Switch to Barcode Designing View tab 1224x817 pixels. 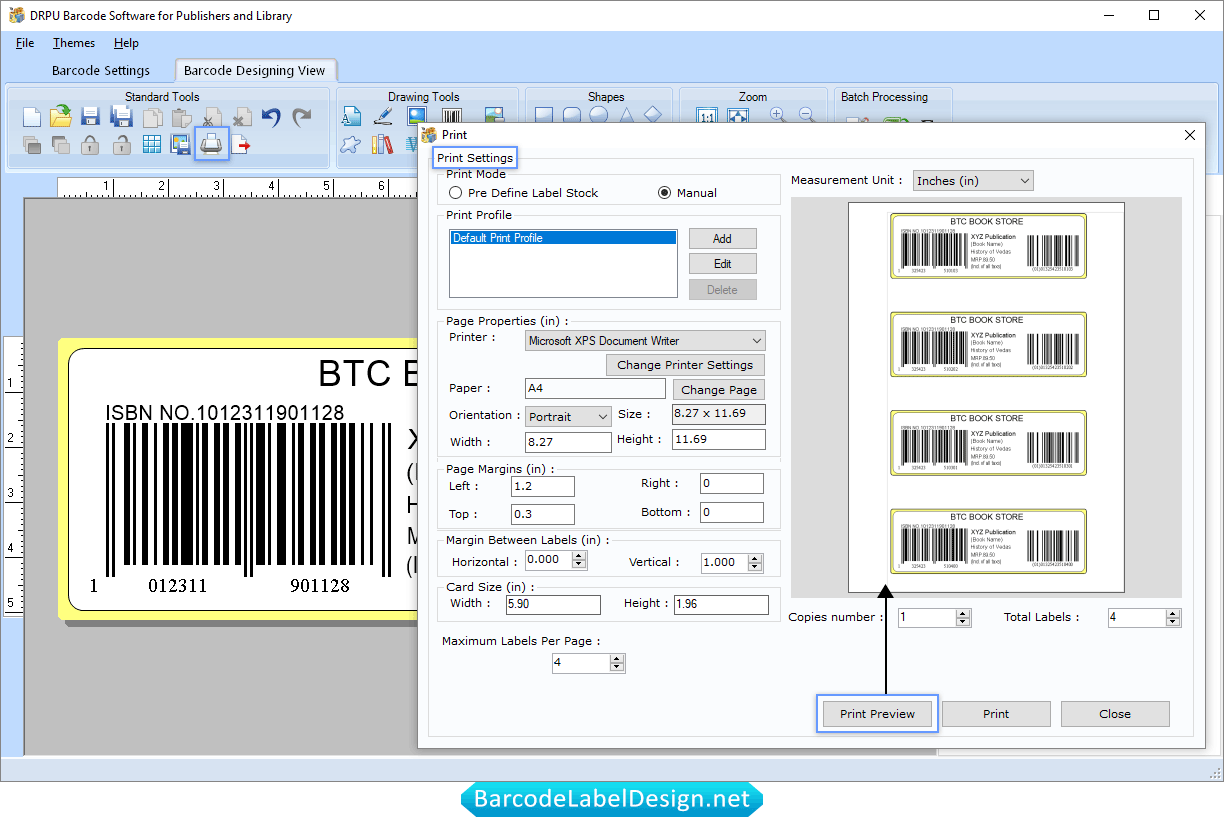[x=255, y=71]
